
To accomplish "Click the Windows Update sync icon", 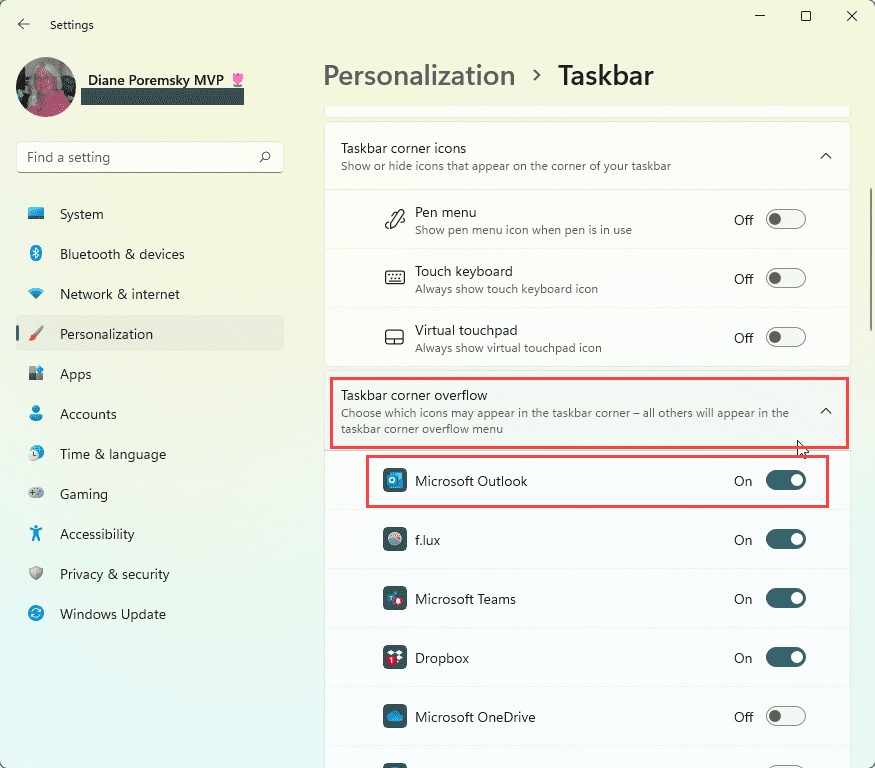I will [36, 613].
